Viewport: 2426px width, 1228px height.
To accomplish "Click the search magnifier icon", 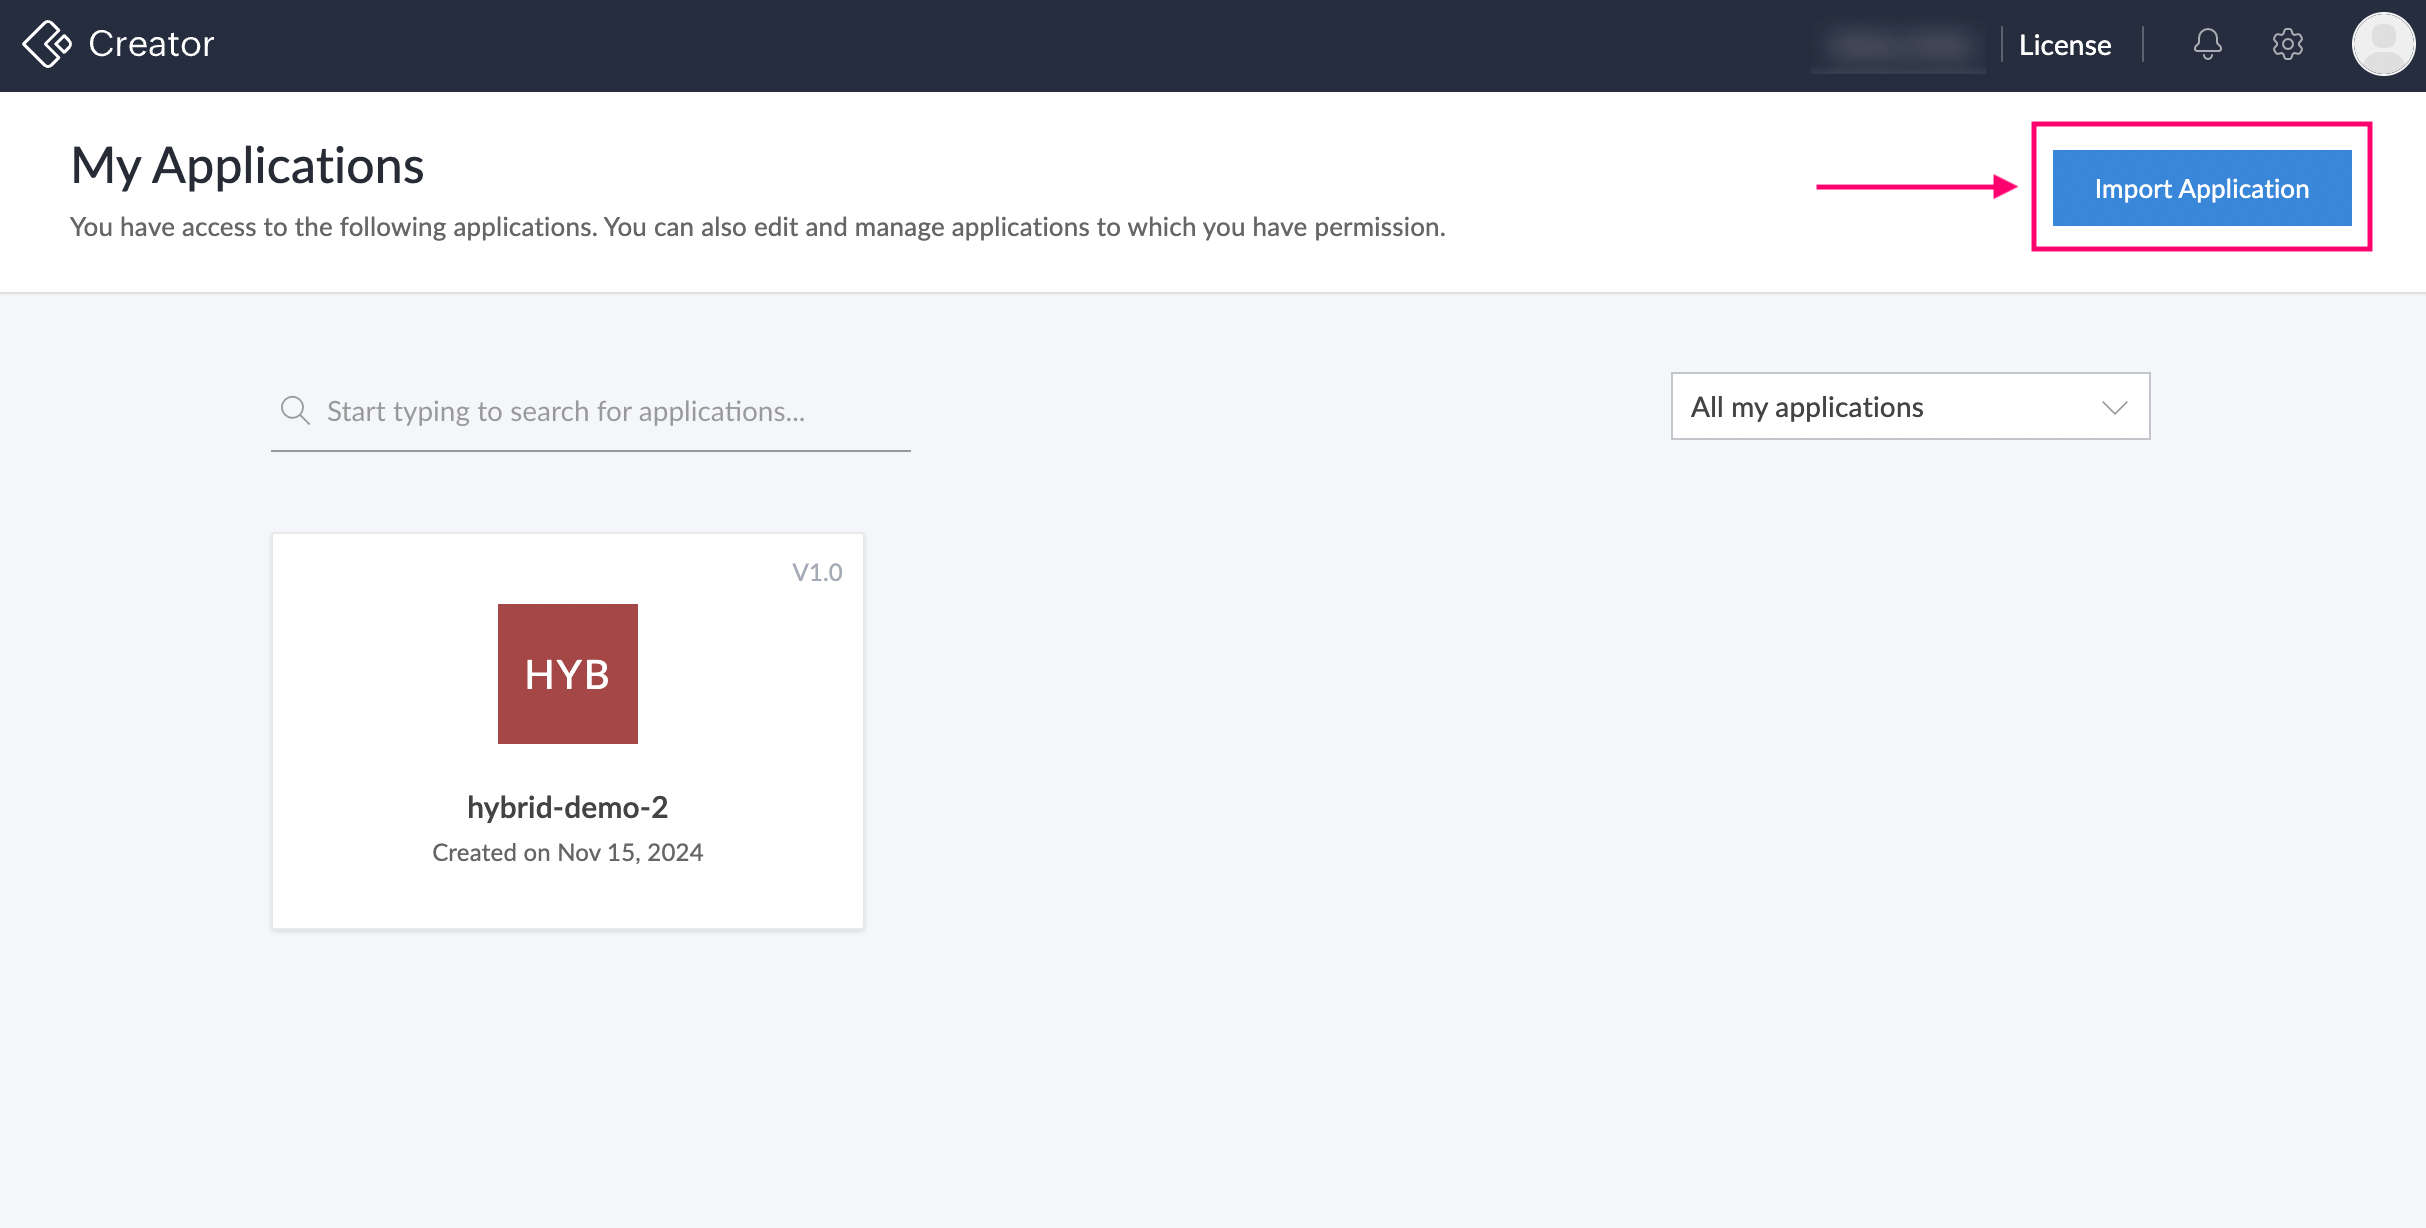I will 295,410.
